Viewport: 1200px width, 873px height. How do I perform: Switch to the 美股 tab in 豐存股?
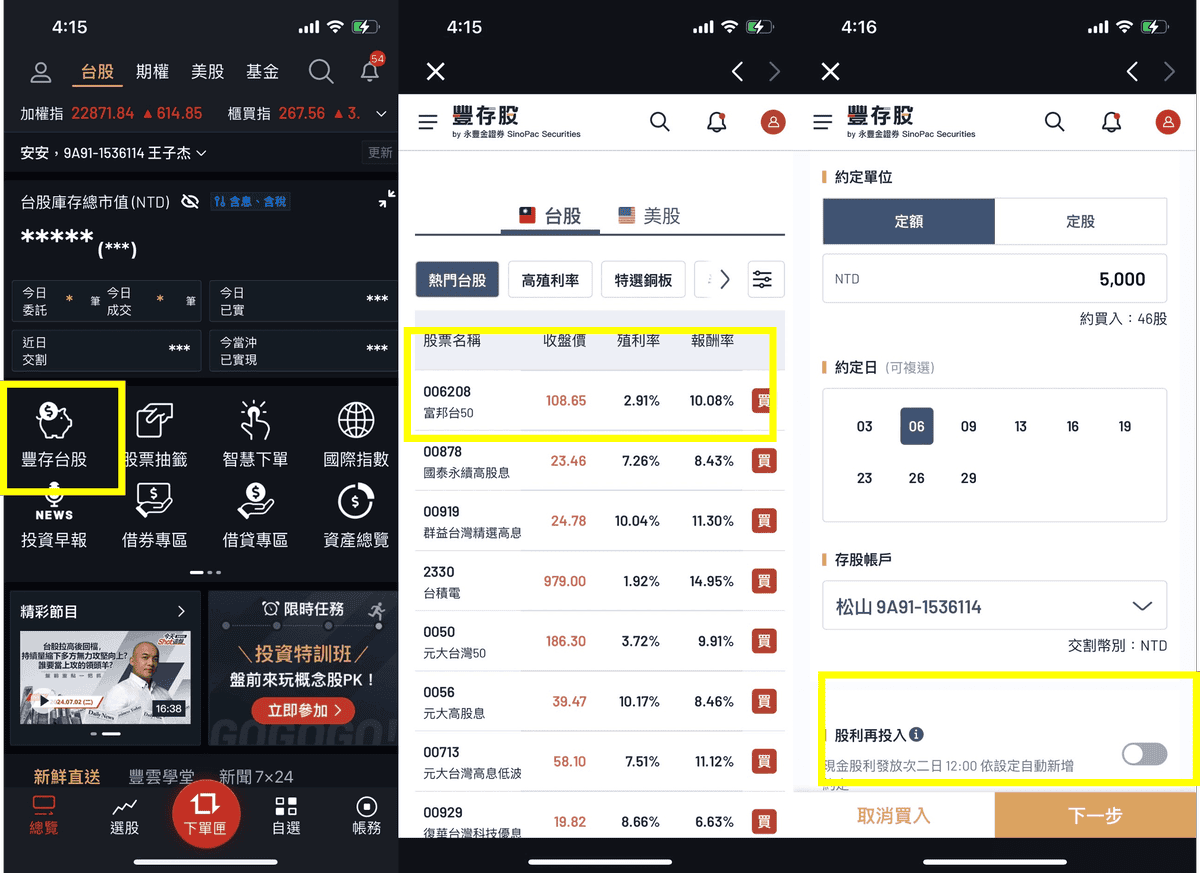click(x=650, y=216)
